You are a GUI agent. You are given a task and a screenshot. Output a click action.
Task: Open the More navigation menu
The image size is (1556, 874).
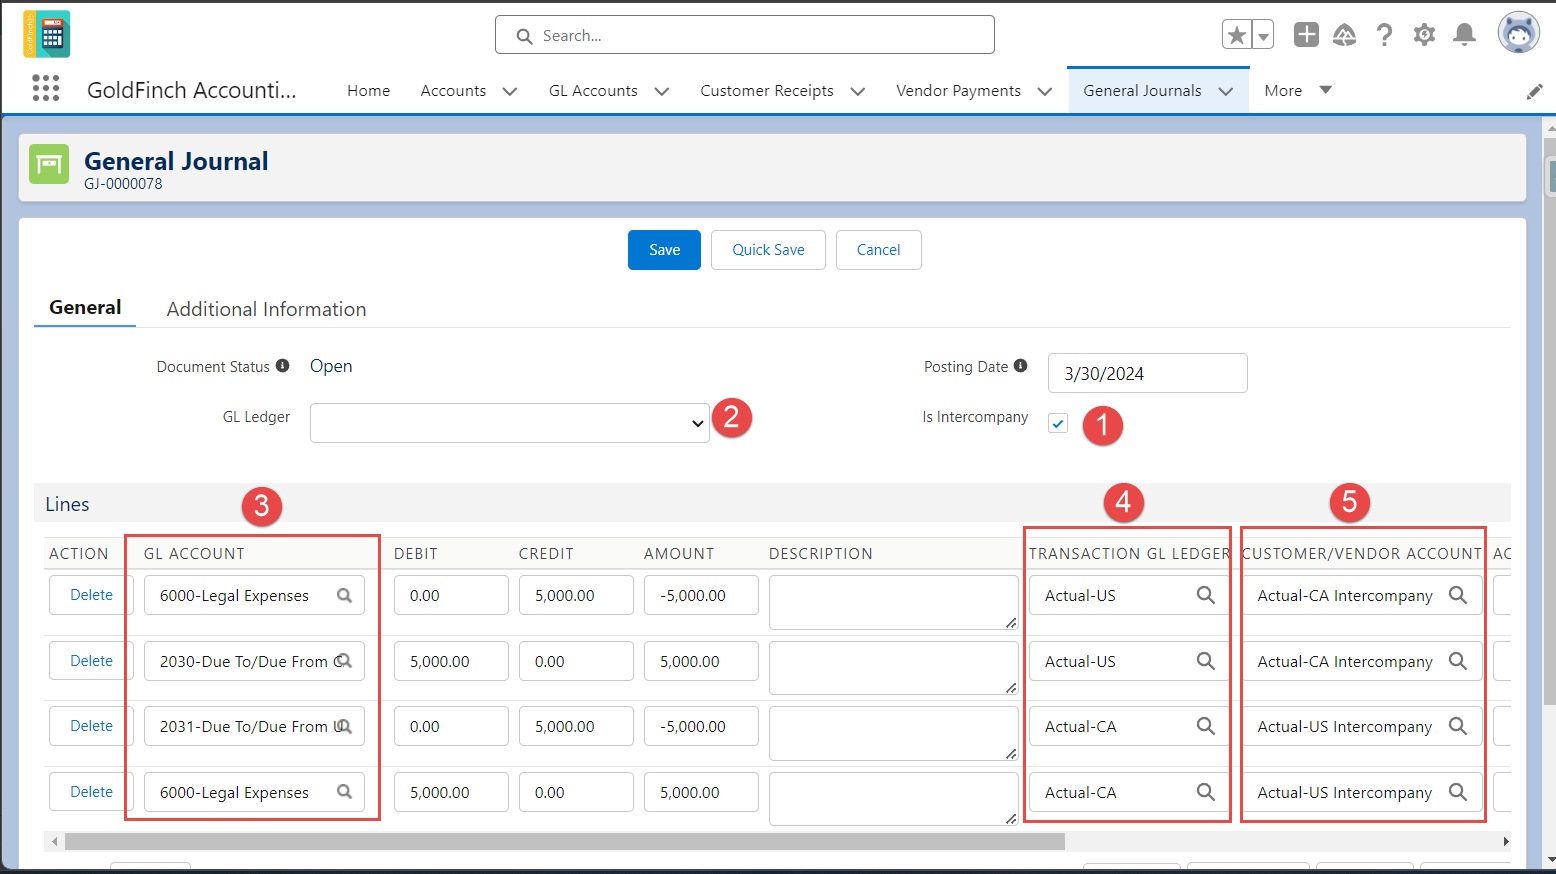pos(1298,90)
